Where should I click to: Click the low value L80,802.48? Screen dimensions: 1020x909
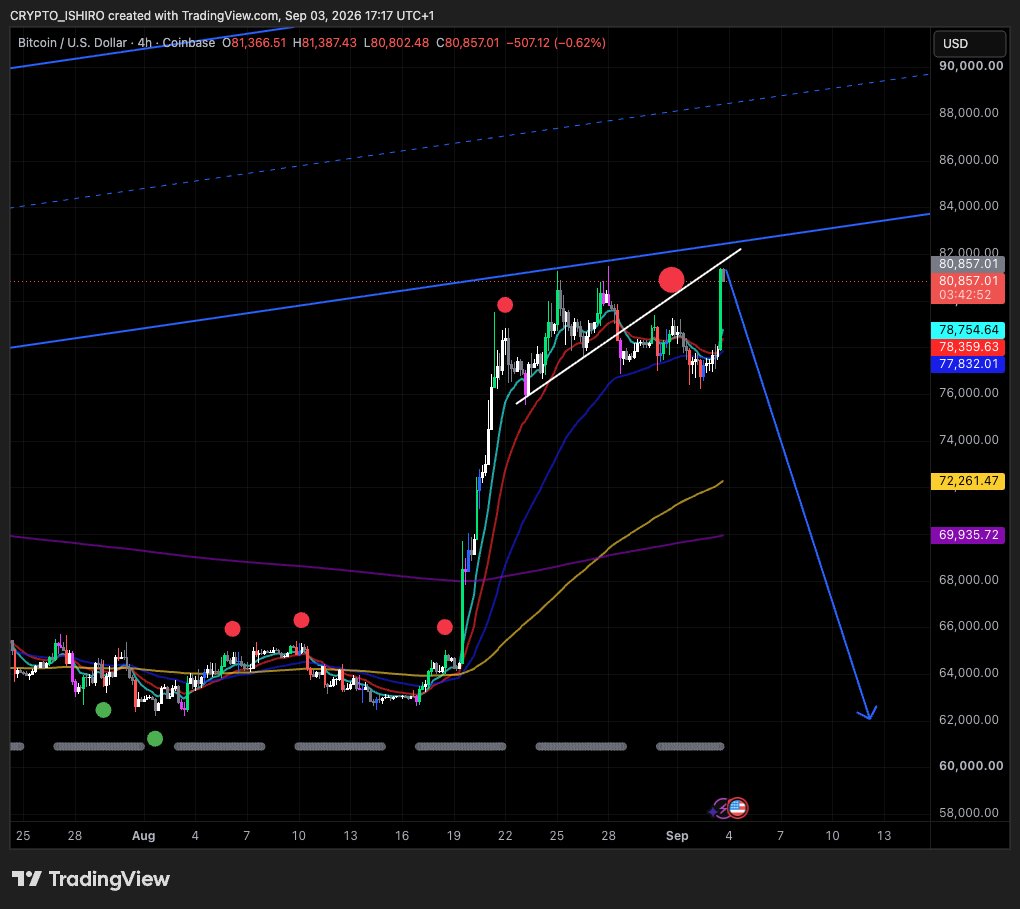(396, 43)
